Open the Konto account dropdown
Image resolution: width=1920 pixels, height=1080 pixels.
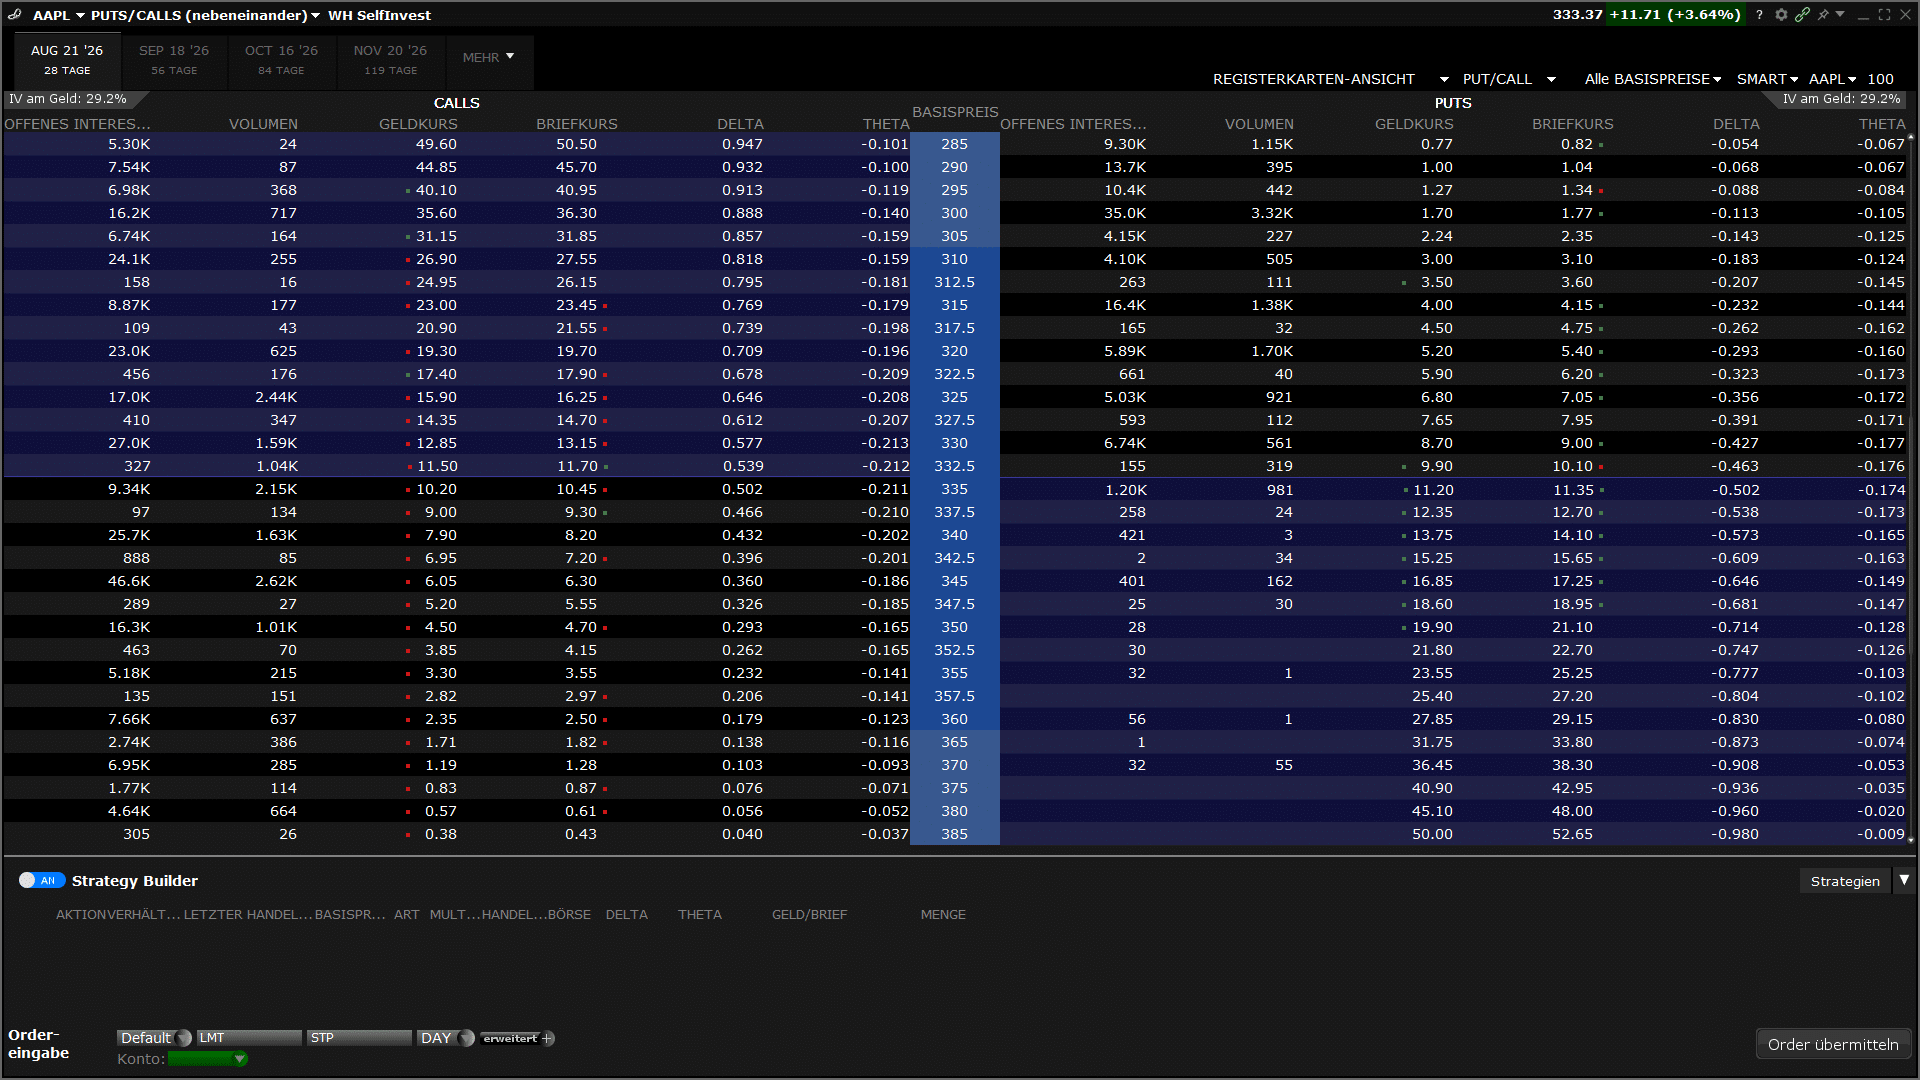click(x=207, y=1059)
